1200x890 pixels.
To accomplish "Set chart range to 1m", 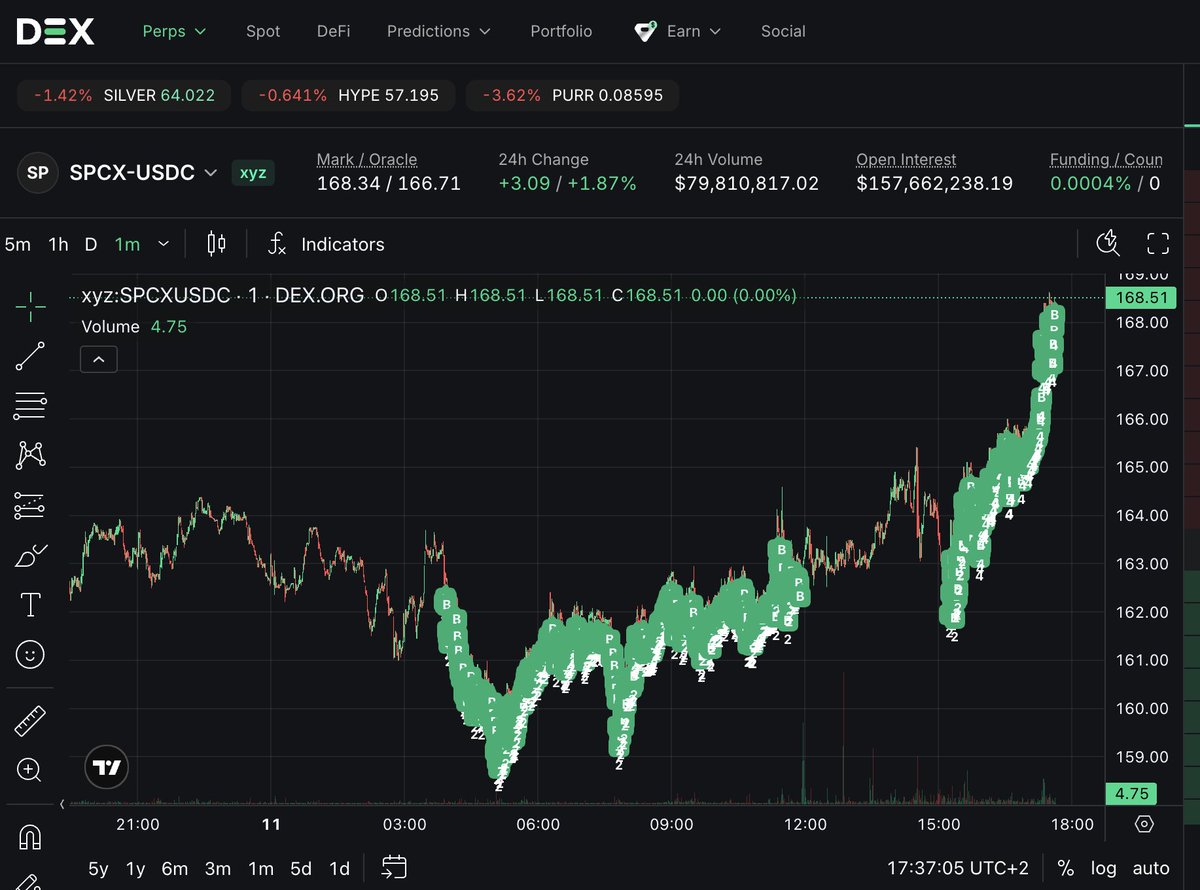I will pyautogui.click(x=261, y=868).
